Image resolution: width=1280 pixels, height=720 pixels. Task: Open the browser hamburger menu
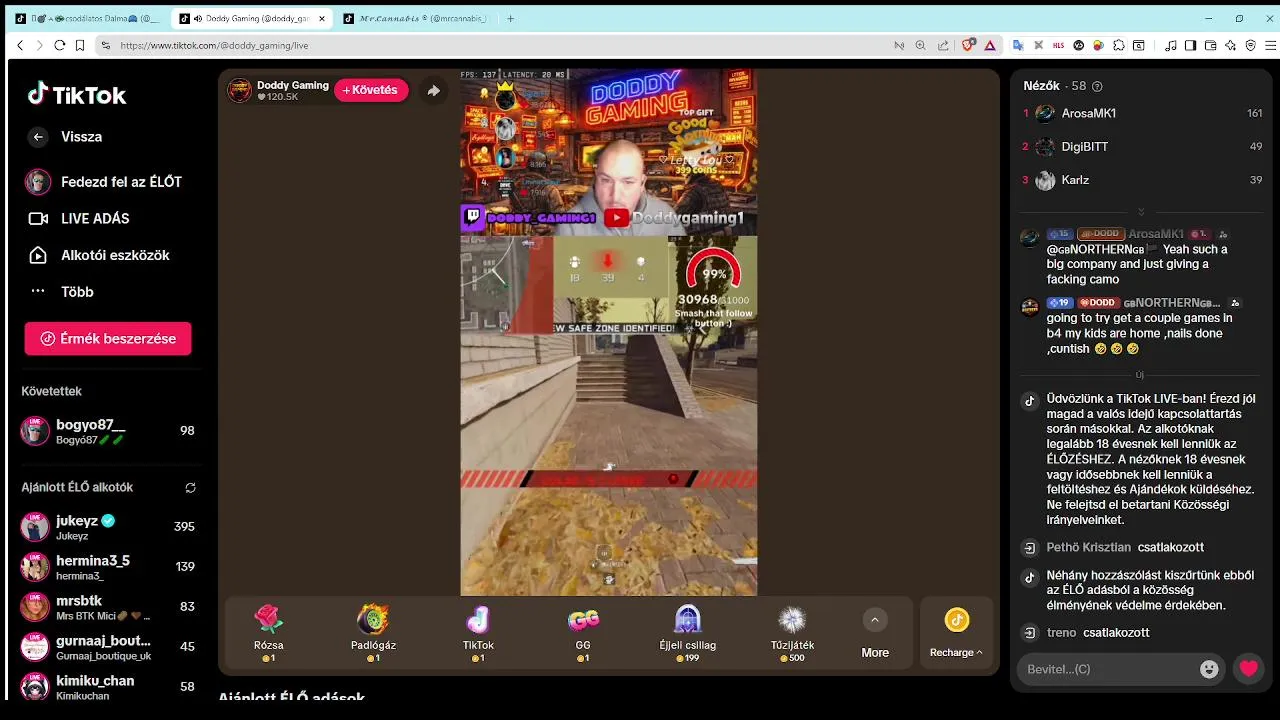coord(1271,45)
